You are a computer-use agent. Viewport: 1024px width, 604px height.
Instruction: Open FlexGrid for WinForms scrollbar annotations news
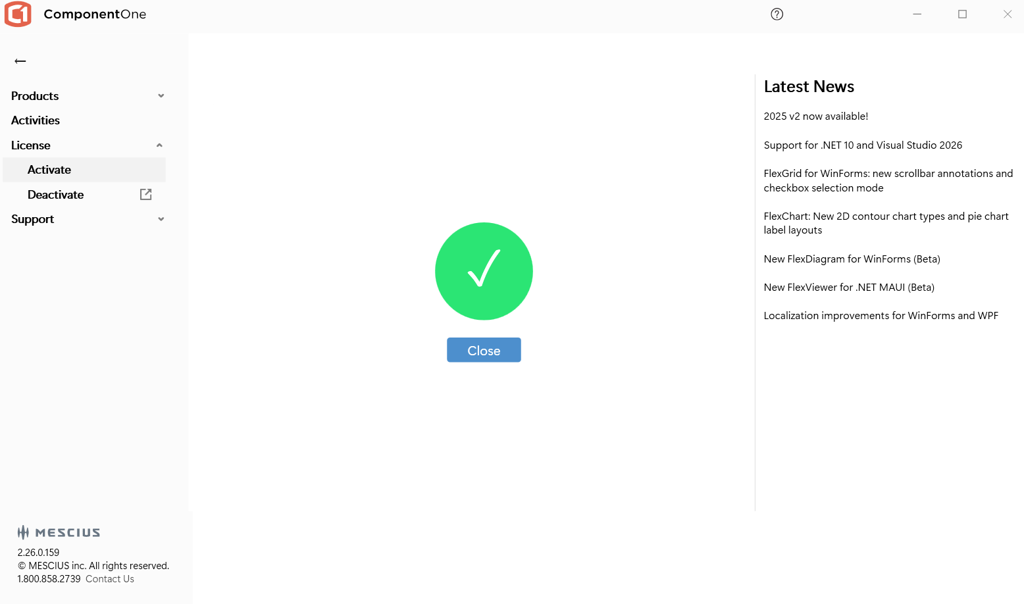(x=888, y=180)
